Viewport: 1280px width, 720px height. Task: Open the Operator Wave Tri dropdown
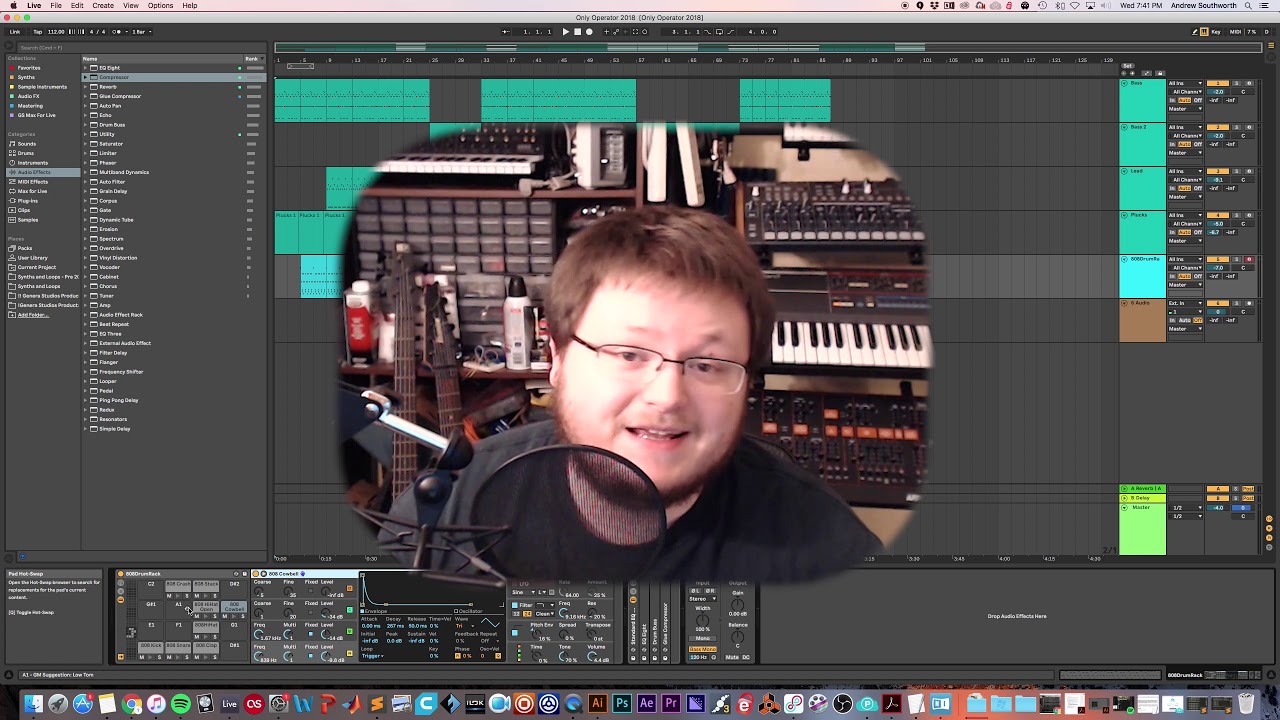tap(466, 626)
